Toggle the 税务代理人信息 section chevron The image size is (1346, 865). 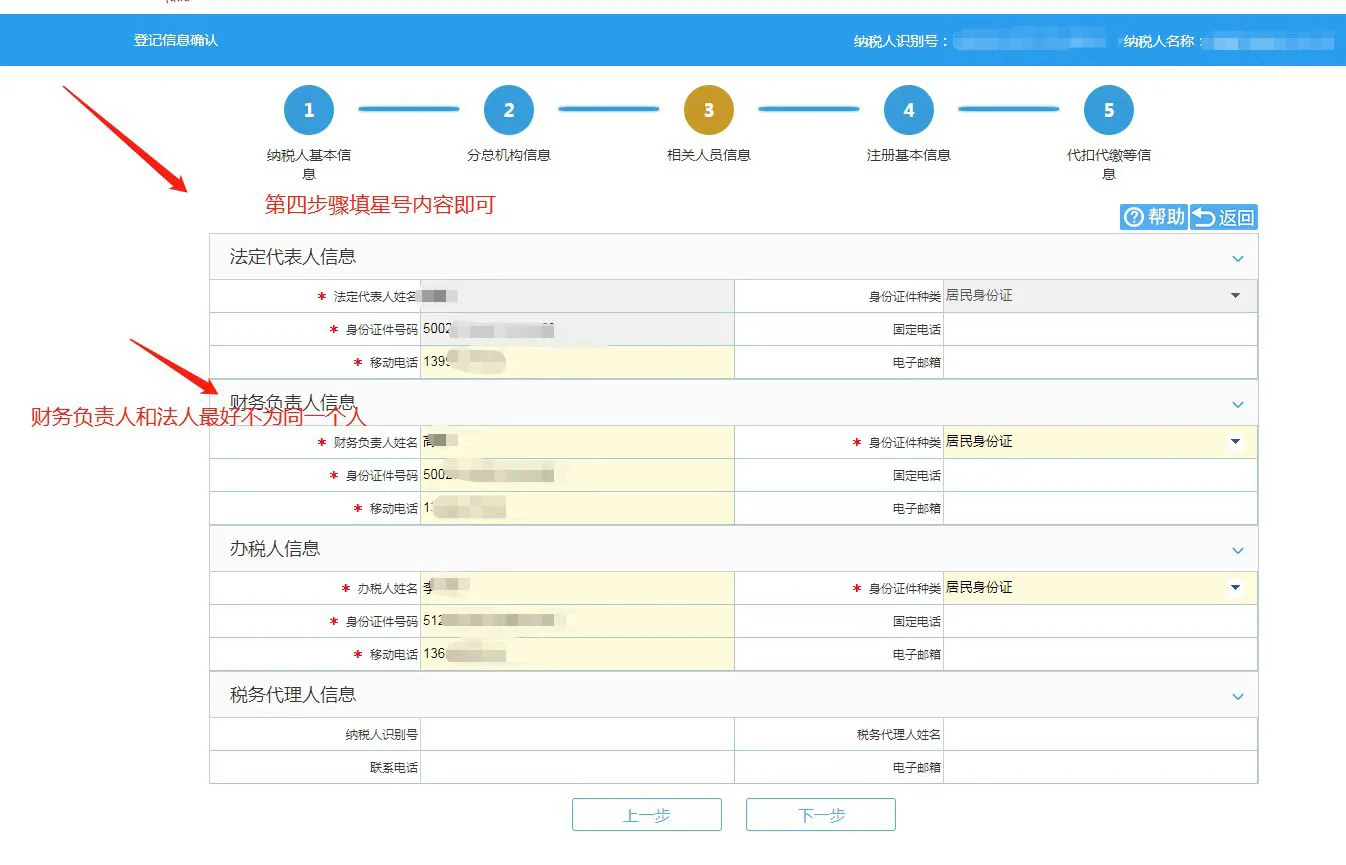click(1237, 697)
